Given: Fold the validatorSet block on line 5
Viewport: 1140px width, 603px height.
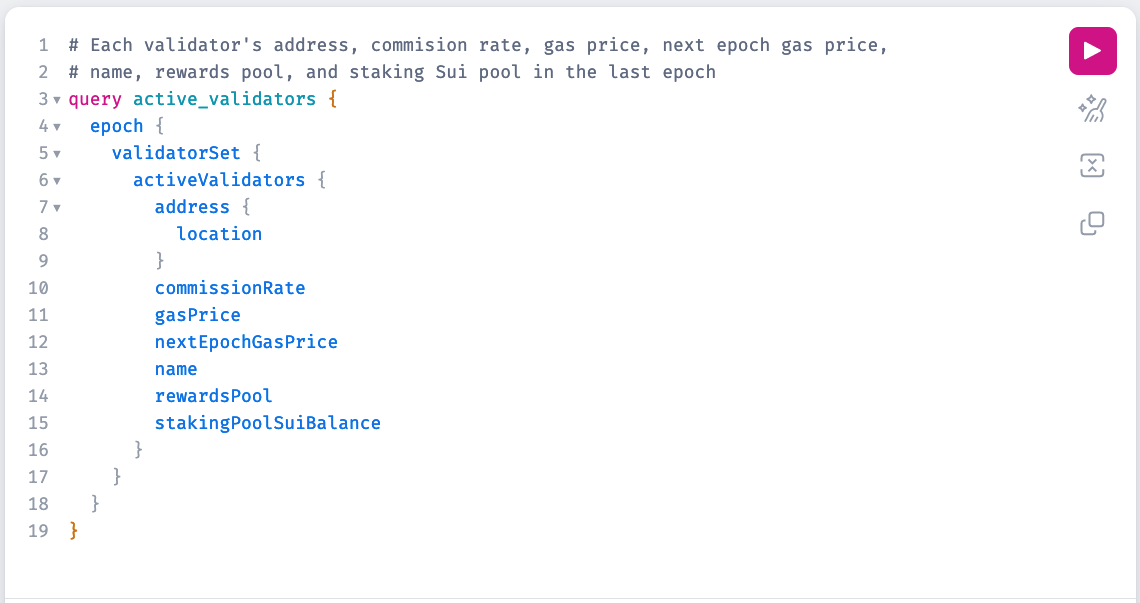Looking at the screenshot, I should [x=57, y=154].
